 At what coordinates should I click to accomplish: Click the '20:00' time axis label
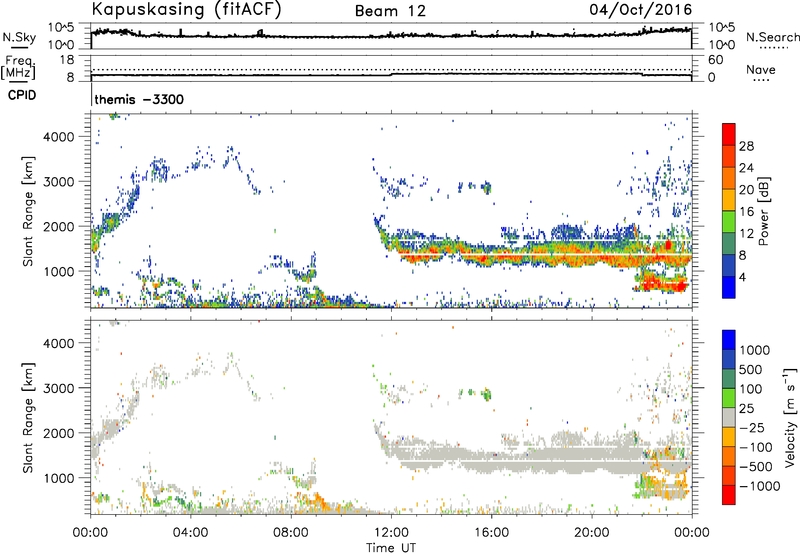591,533
